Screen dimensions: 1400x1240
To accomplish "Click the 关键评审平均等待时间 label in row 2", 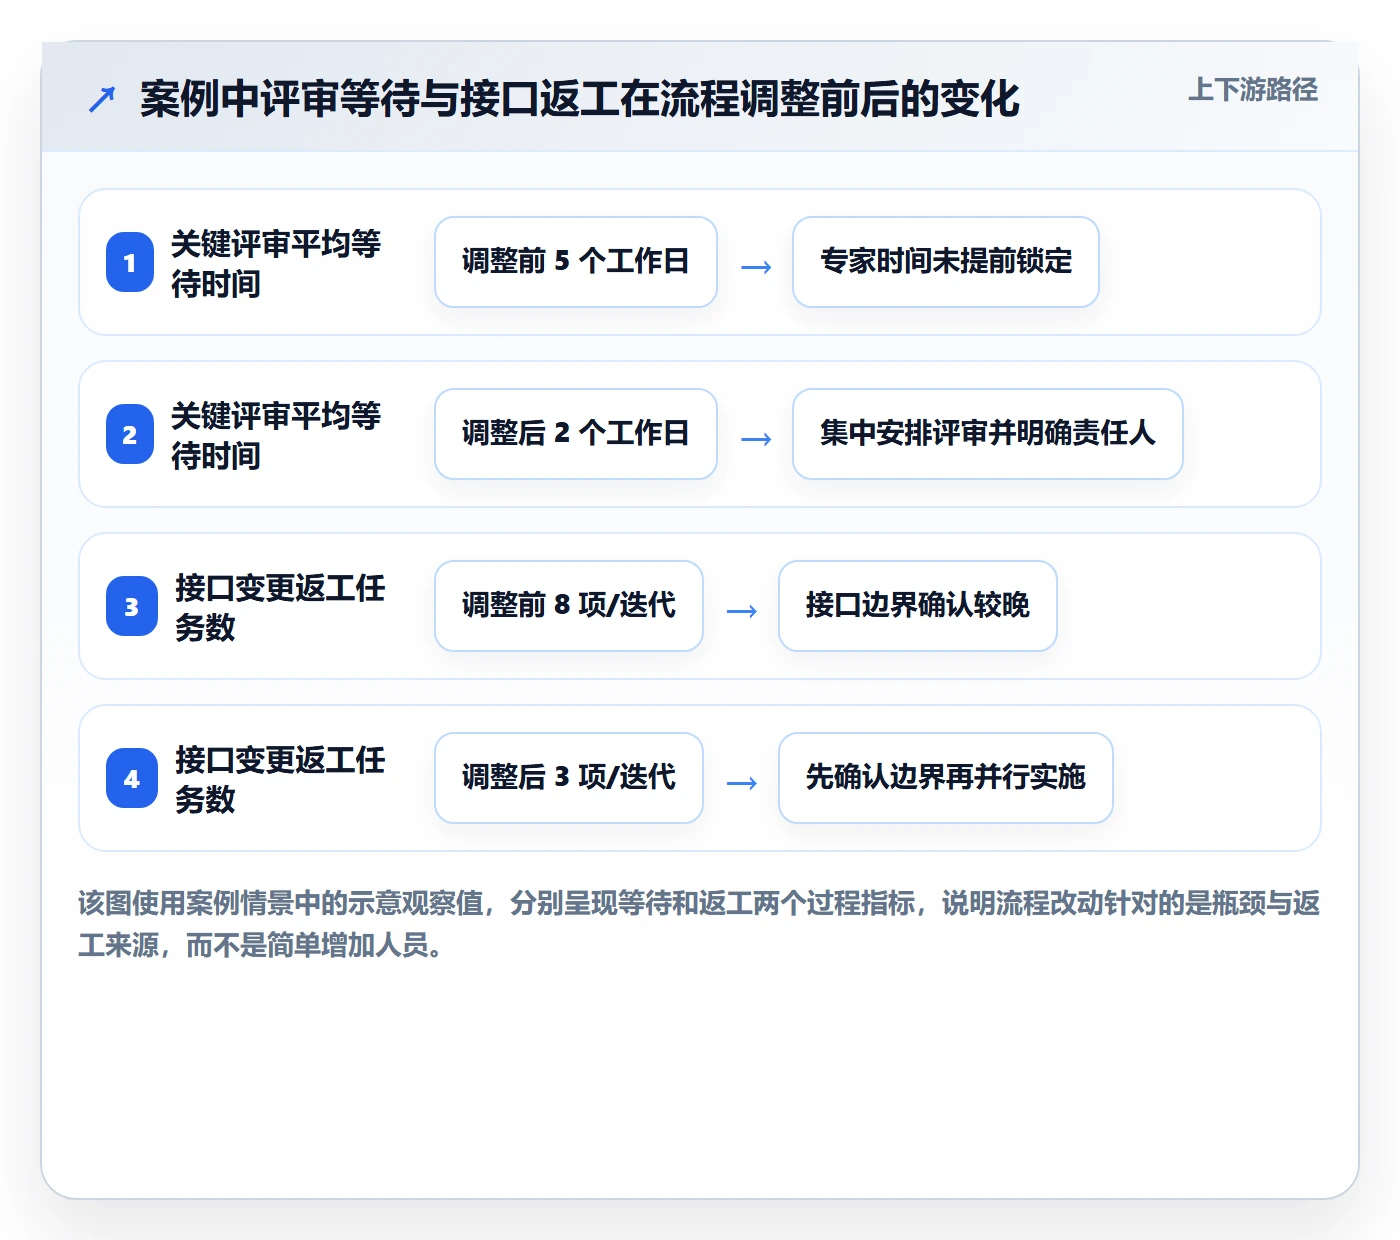I will click(x=276, y=435).
